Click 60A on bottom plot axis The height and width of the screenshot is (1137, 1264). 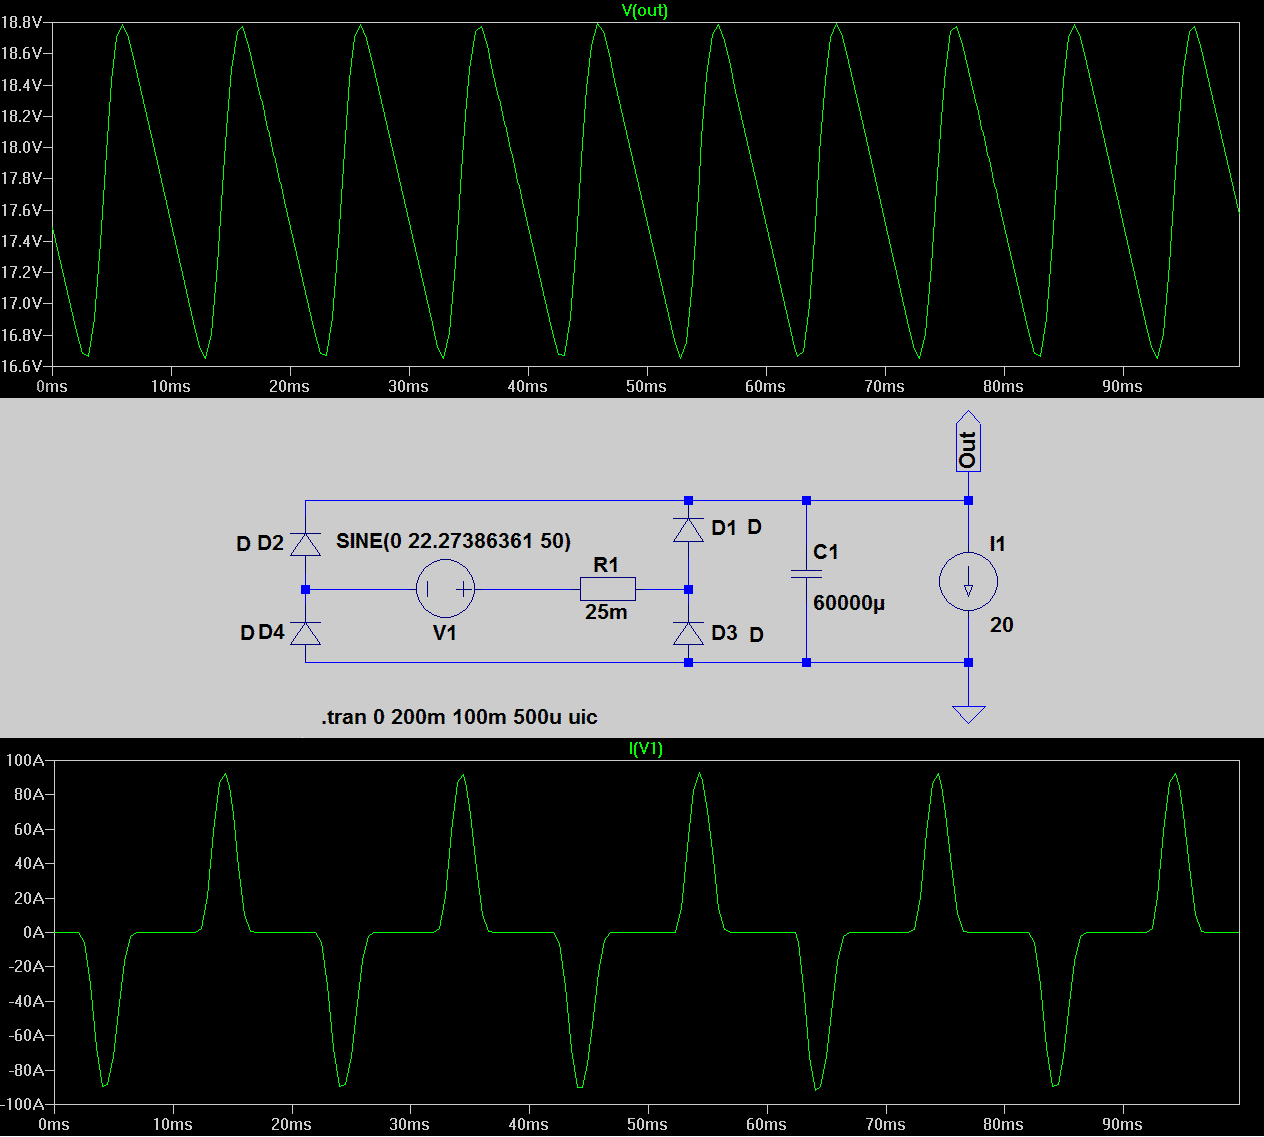click(29, 829)
